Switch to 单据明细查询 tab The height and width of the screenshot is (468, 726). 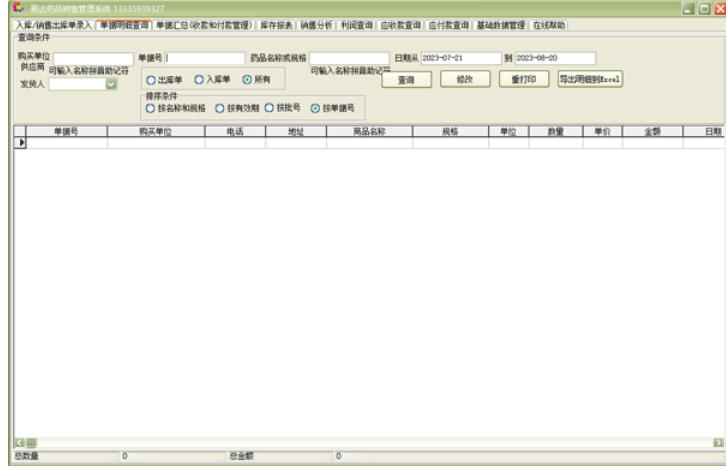tap(124, 25)
